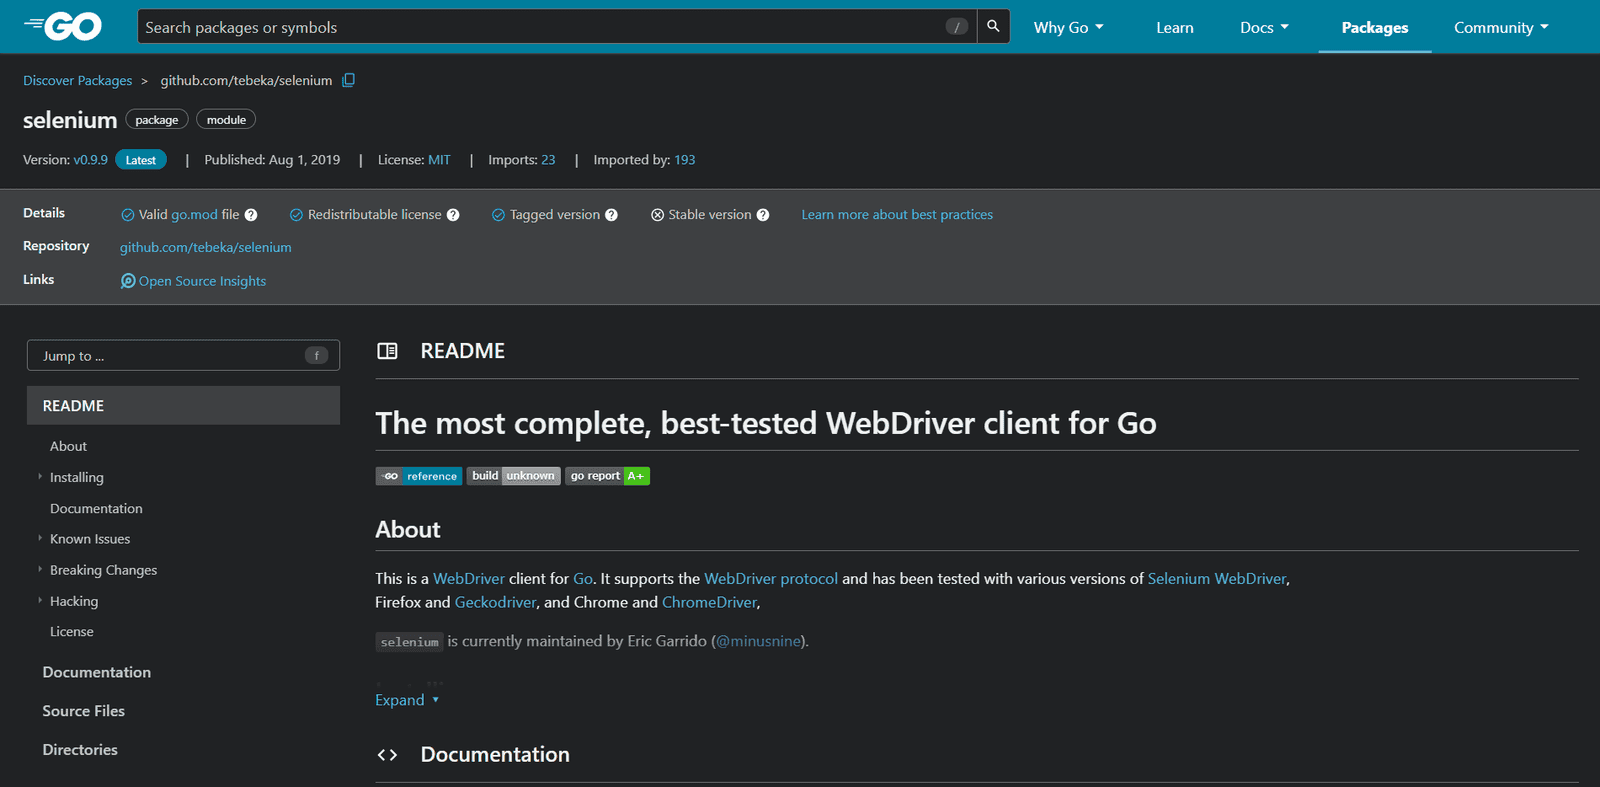Image resolution: width=1600 pixels, height=787 pixels.
Task: Click the checkmark icon beside Valid go.mod file
Action: [128, 215]
